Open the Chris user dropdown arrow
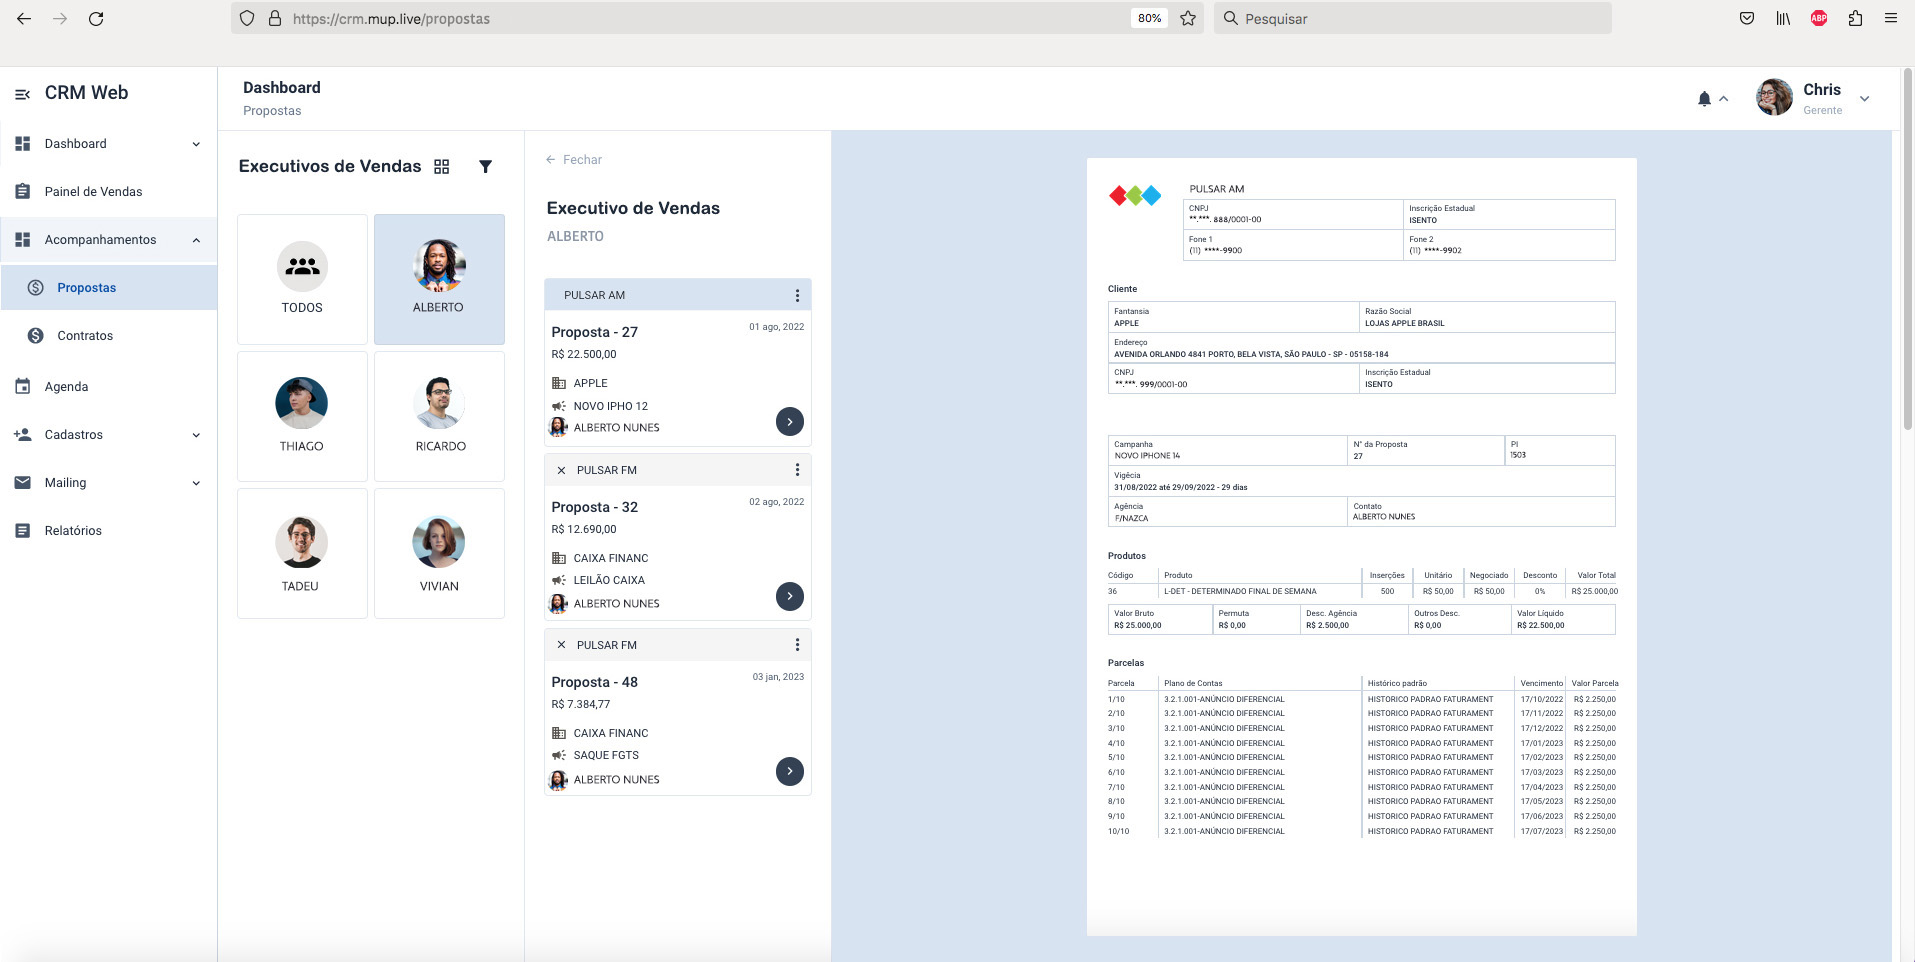This screenshot has height=962, width=1915. tap(1864, 99)
